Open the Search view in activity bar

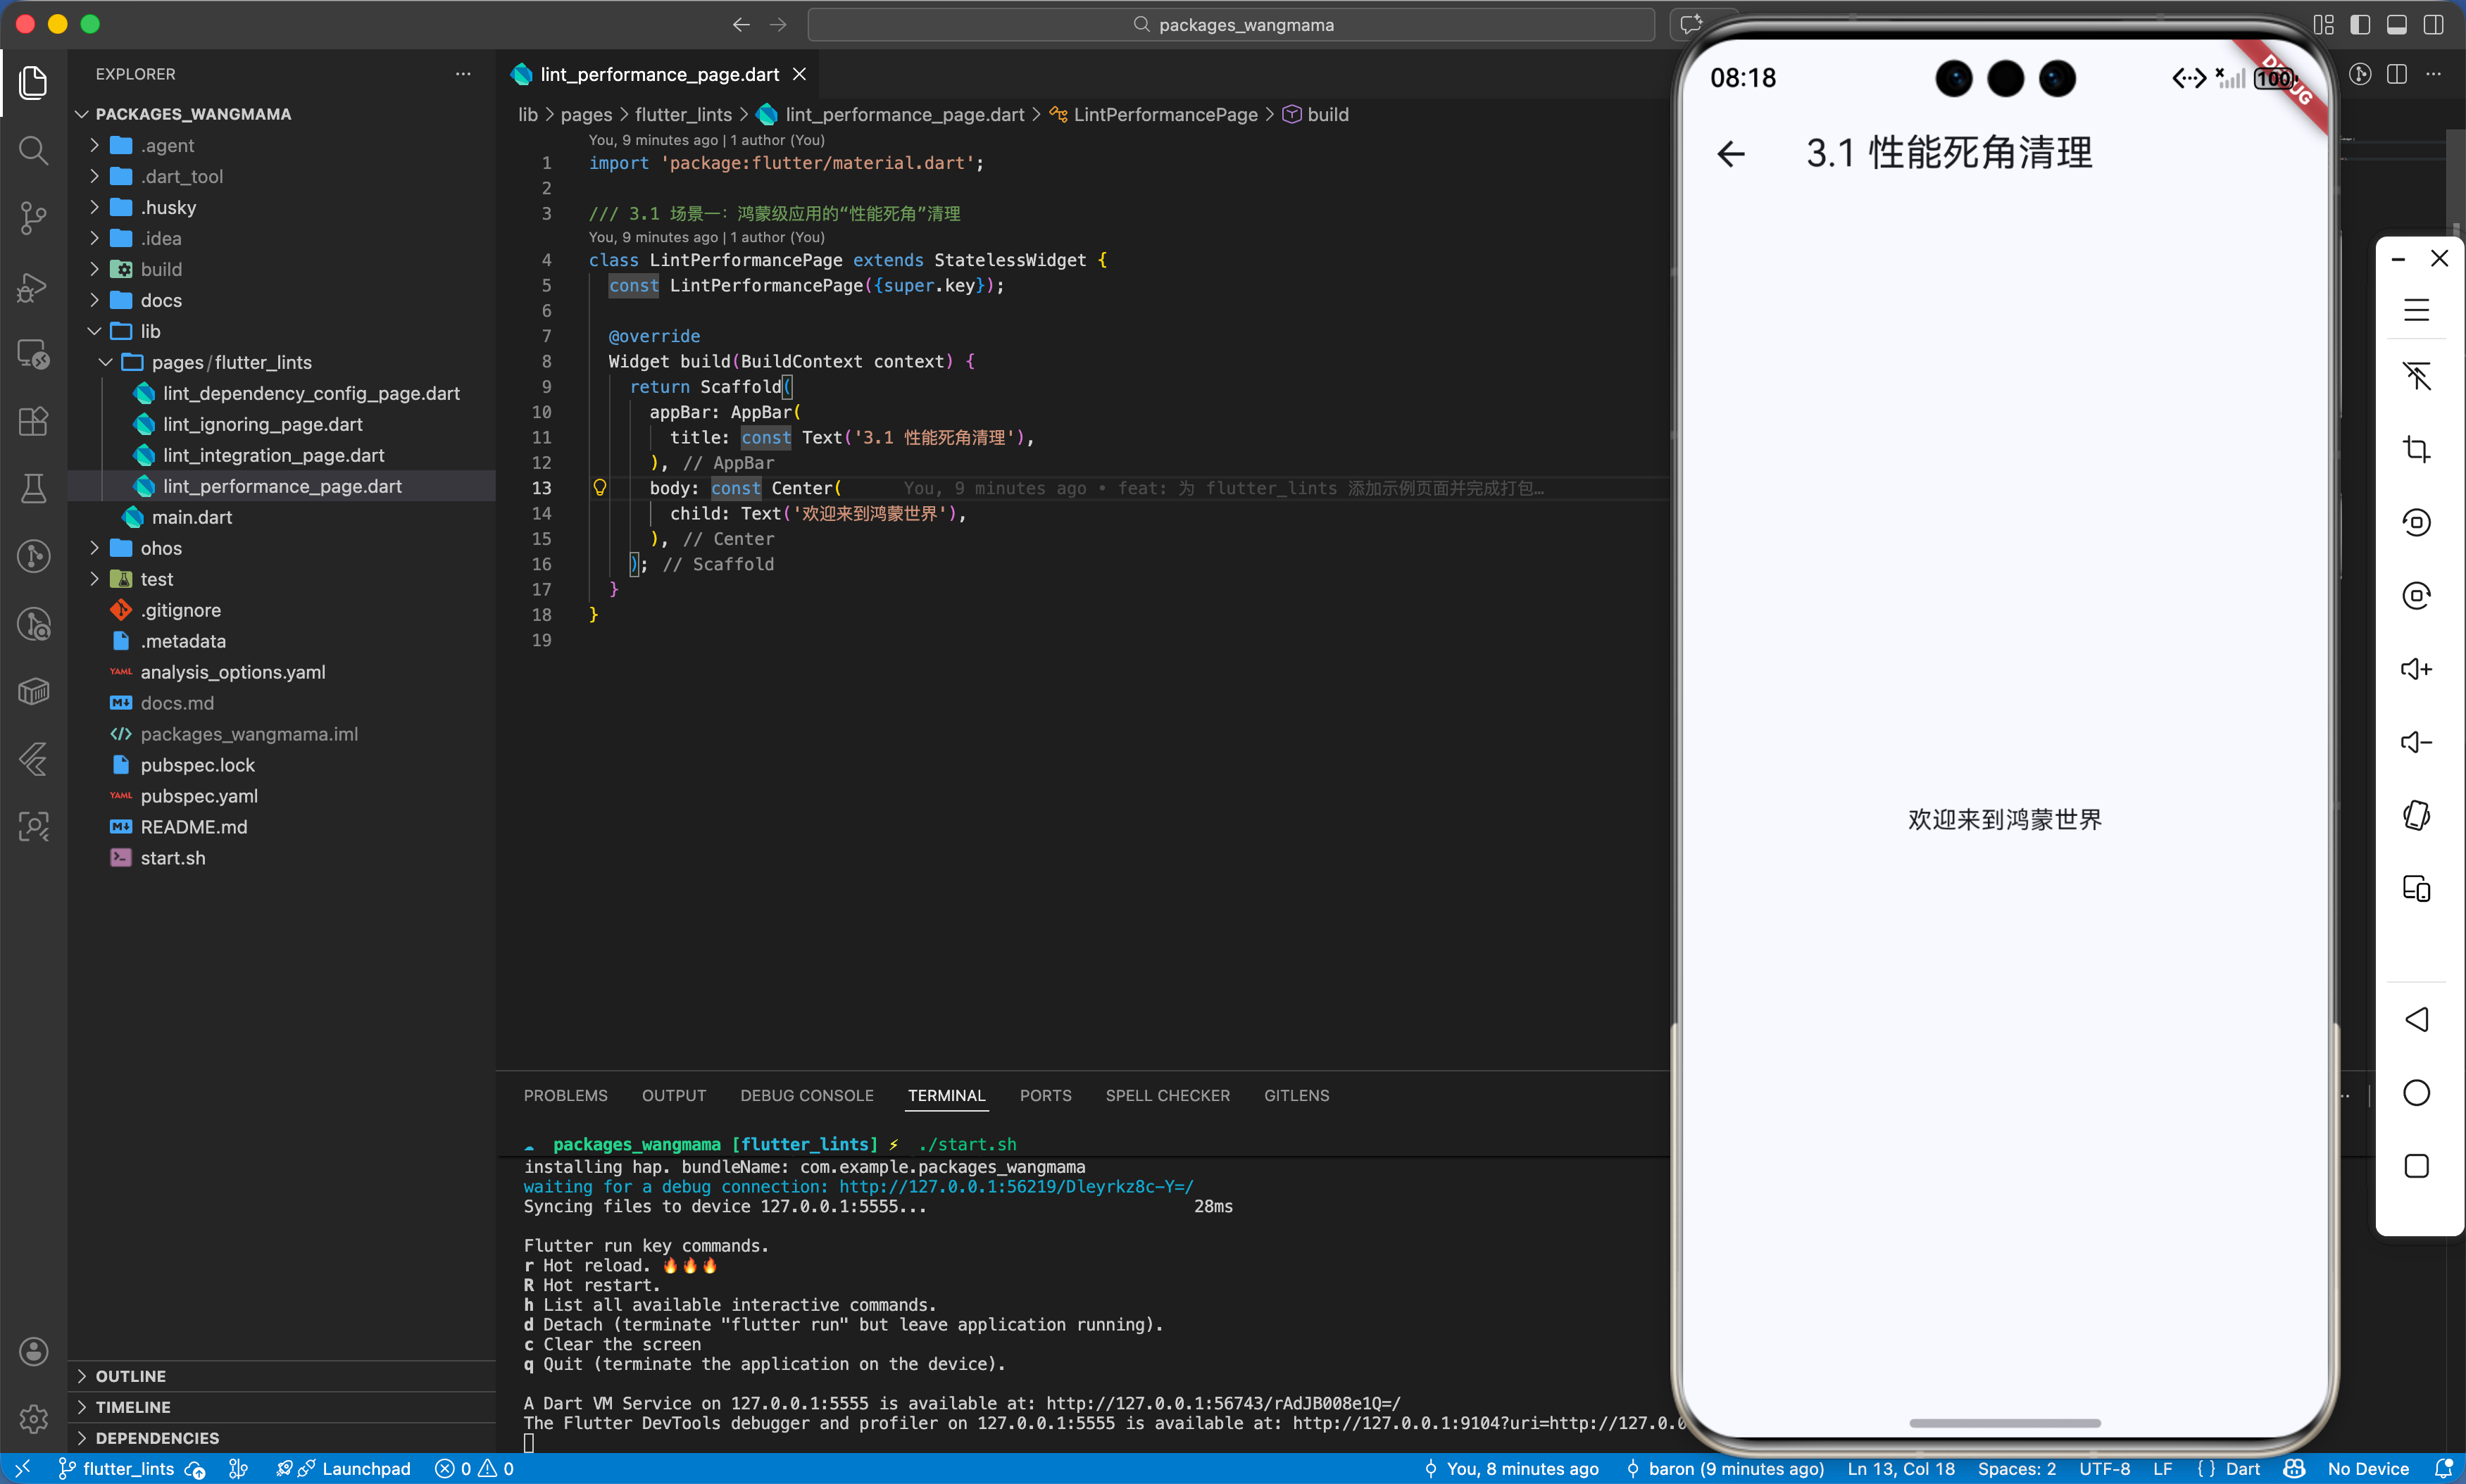[x=33, y=151]
